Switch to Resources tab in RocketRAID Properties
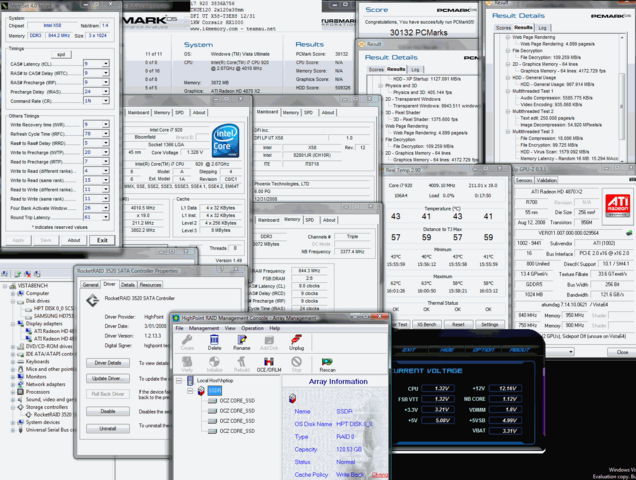 [150, 285]
